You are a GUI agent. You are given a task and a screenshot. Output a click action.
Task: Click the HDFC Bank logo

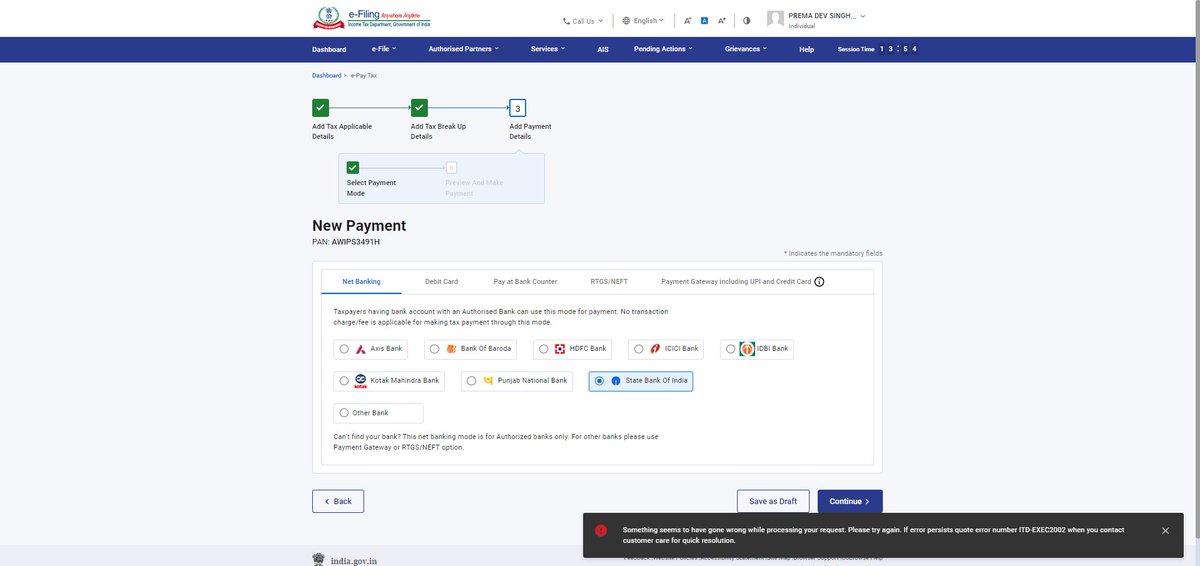(560, 349)
